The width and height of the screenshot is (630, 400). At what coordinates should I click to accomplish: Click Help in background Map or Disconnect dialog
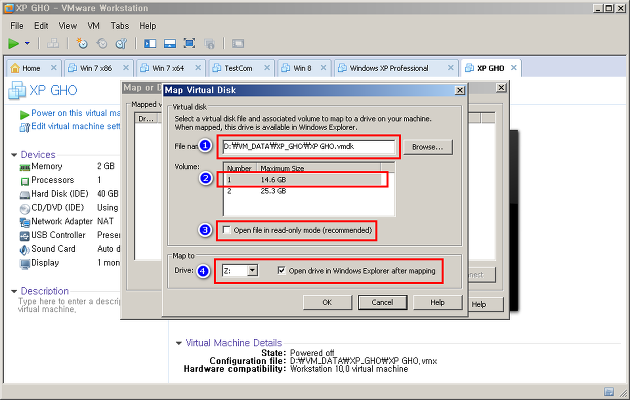[x=486, y=304]
